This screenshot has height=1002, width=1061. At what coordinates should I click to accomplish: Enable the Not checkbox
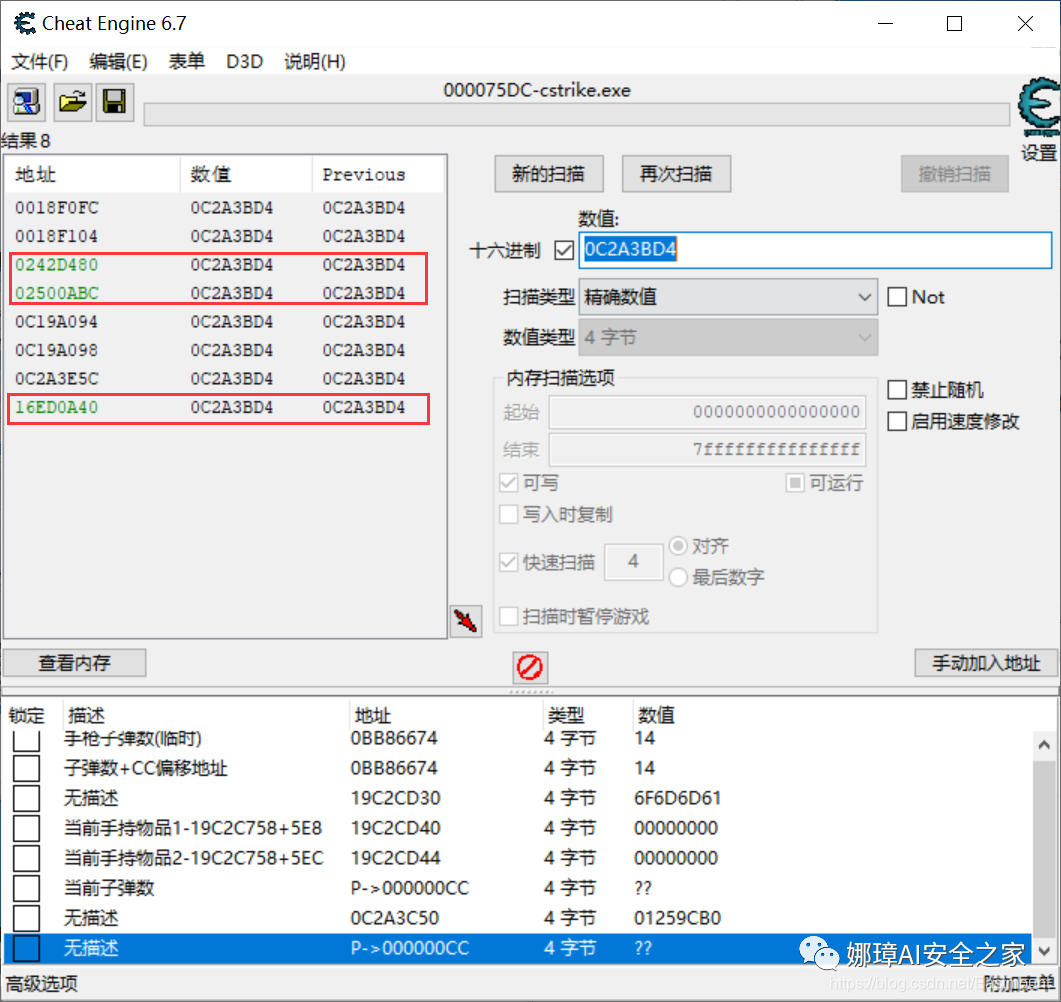pyautogui.click(x=897, y=297)
